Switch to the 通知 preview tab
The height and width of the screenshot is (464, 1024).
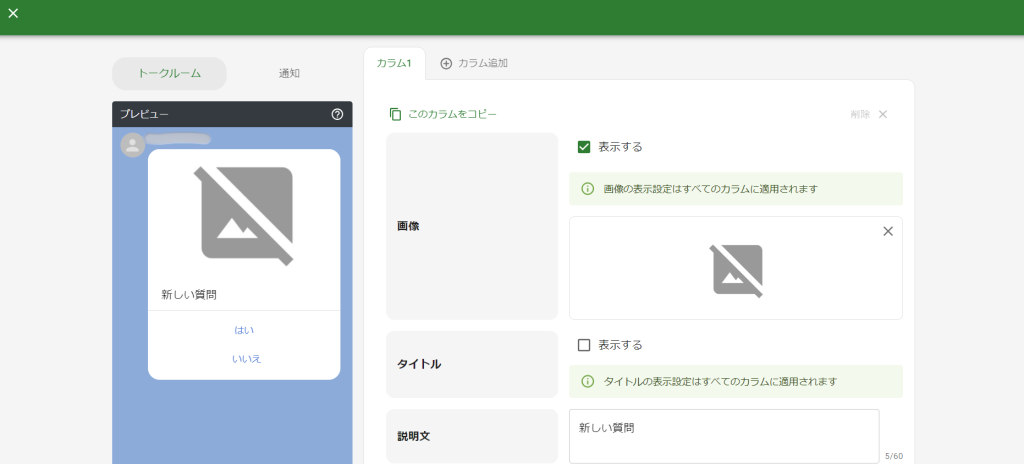click(x=290, y=73)
